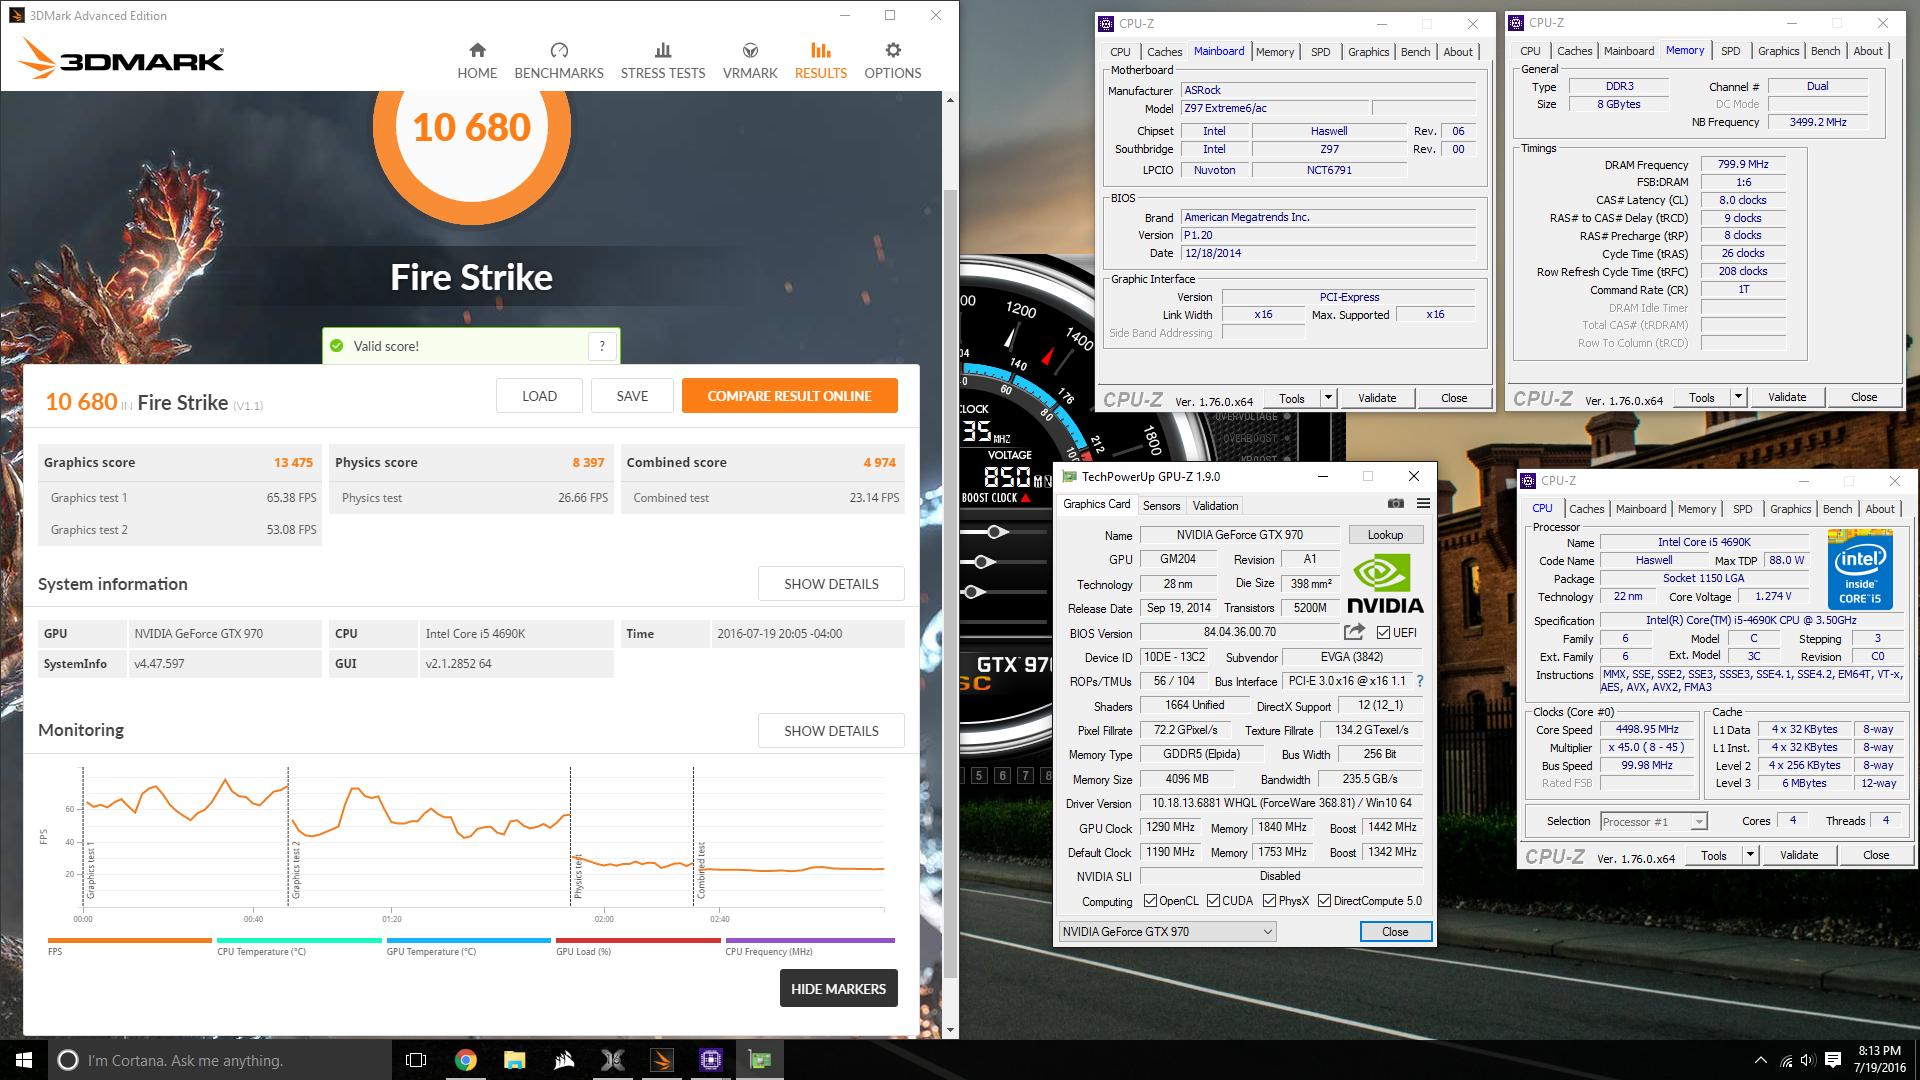Toggle the UEFI checkbox in GPU-Z

[1384, 632]
